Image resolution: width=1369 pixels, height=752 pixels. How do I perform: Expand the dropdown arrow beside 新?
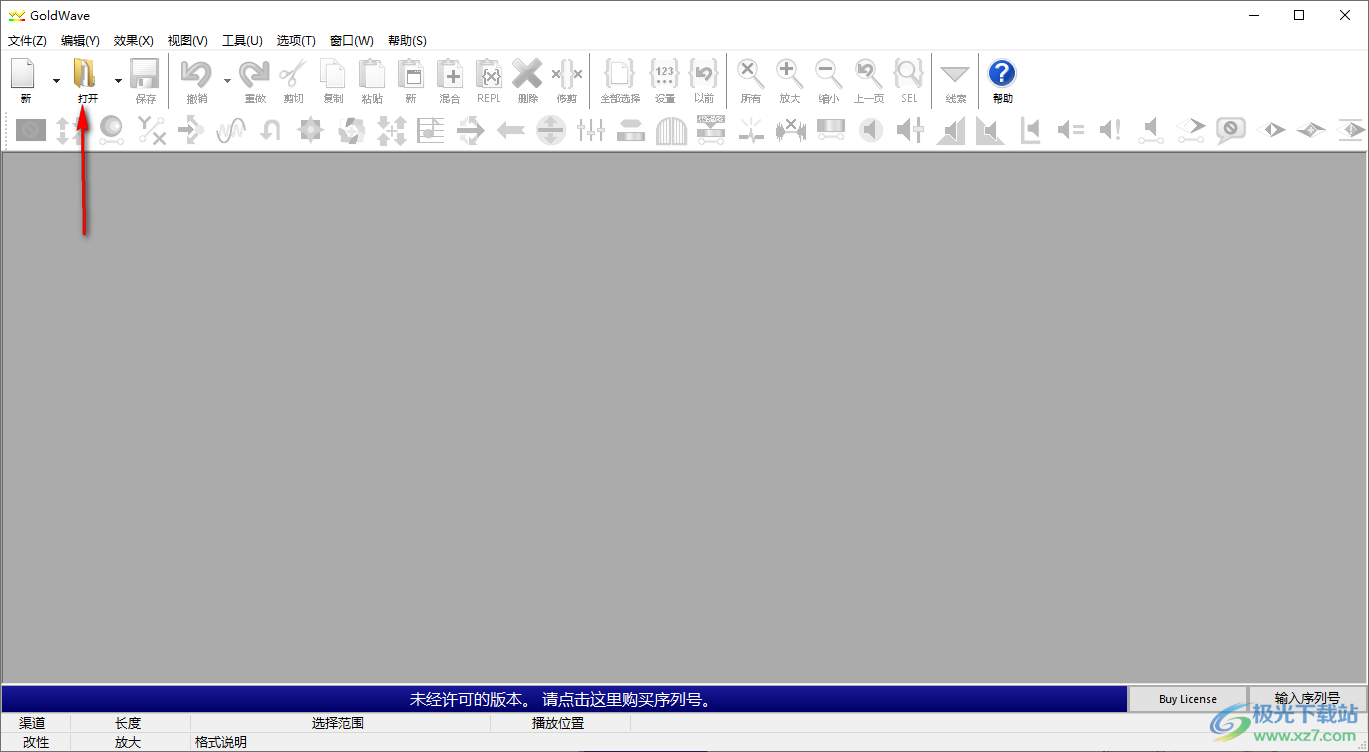click(x=56, y=80)
